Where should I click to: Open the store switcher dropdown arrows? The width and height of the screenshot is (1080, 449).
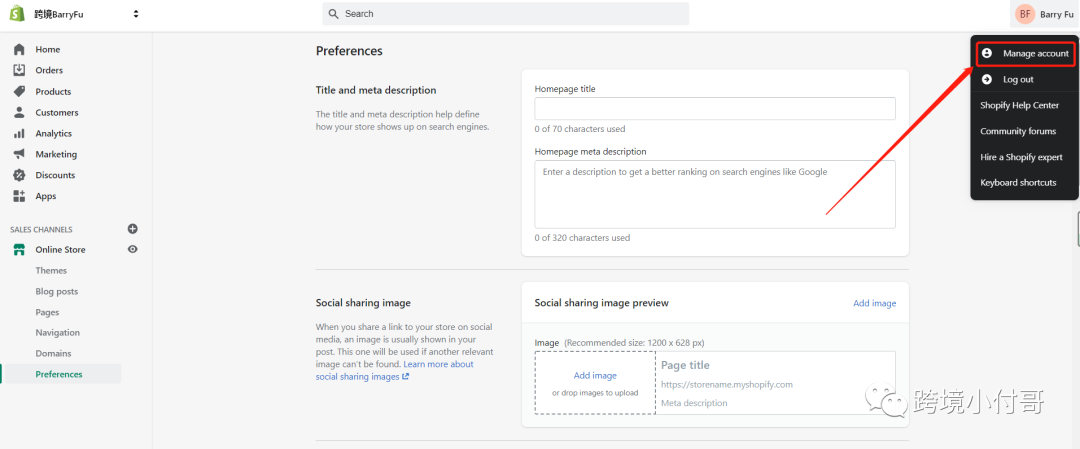(136, 14)
